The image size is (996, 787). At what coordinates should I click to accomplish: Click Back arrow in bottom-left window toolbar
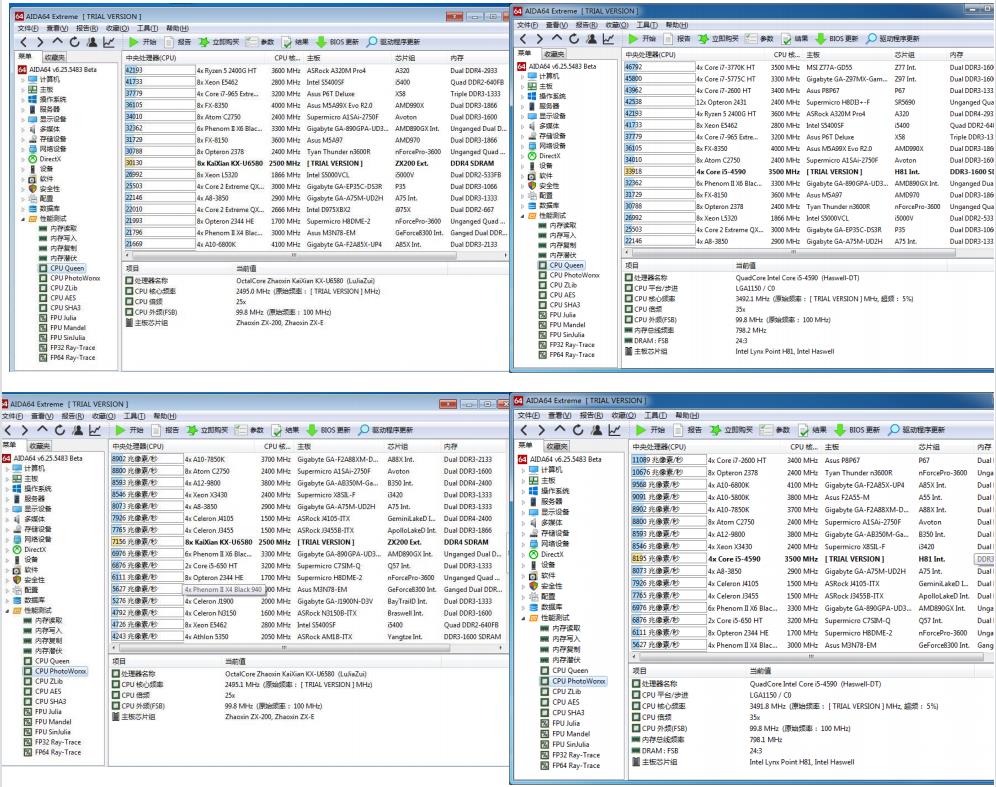click(8, 430)
